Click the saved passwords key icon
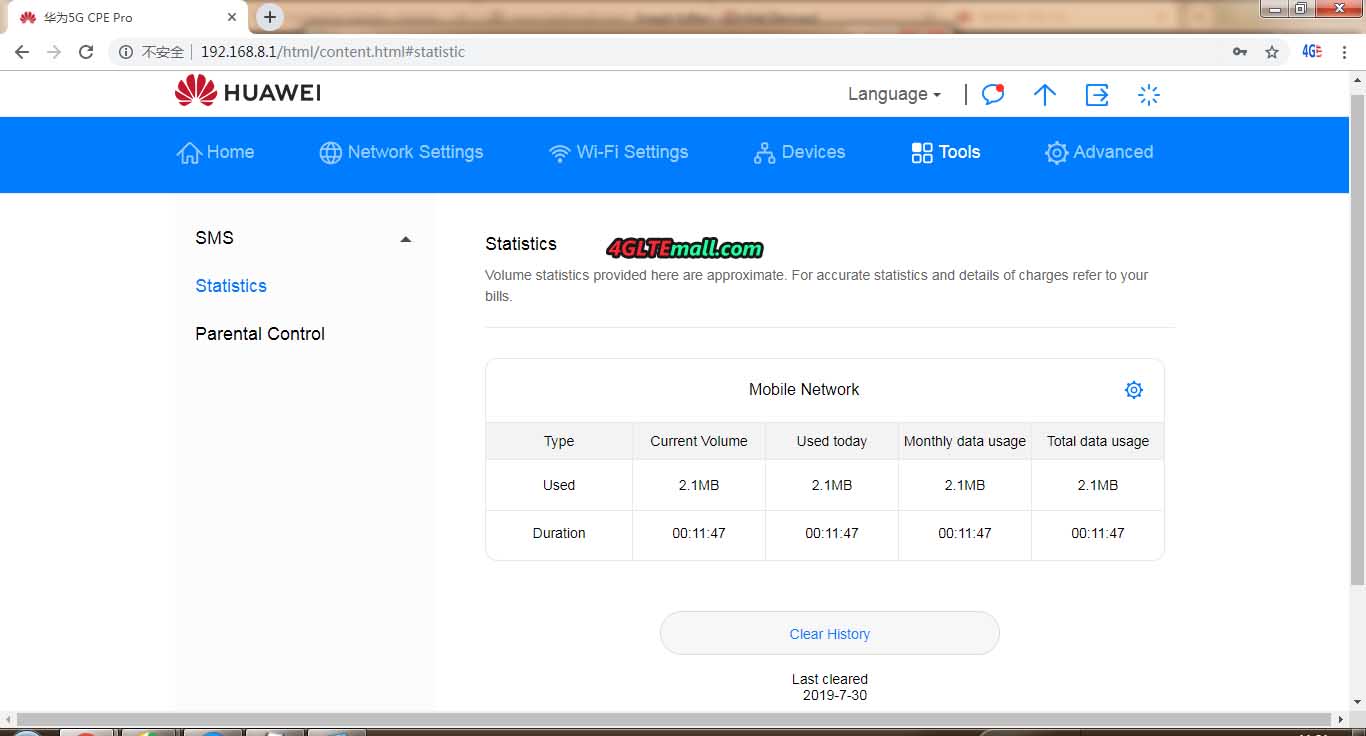 tap(1240, 52)
